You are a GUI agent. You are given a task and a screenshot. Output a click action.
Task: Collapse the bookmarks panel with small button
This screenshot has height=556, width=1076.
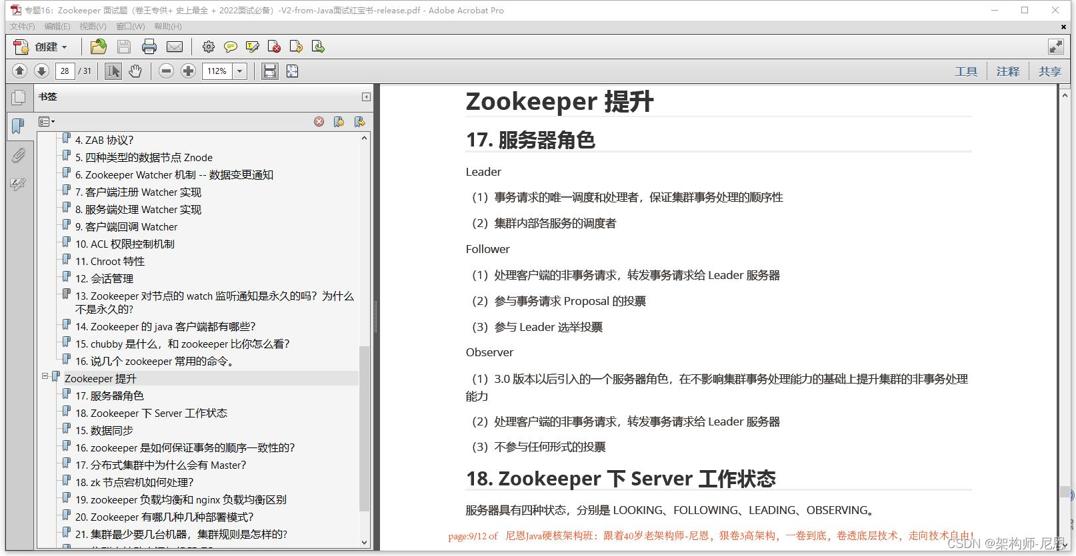click(x=366, y=97)
